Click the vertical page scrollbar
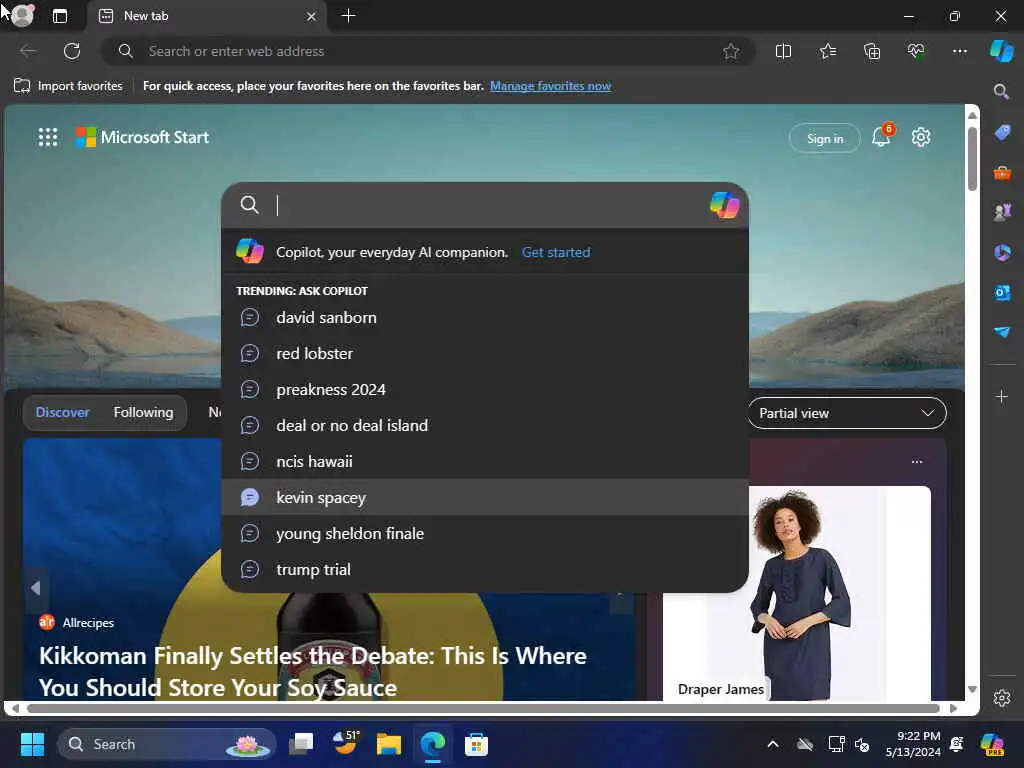The height and width of the screenshot is (768, 1024). (972, 160)
